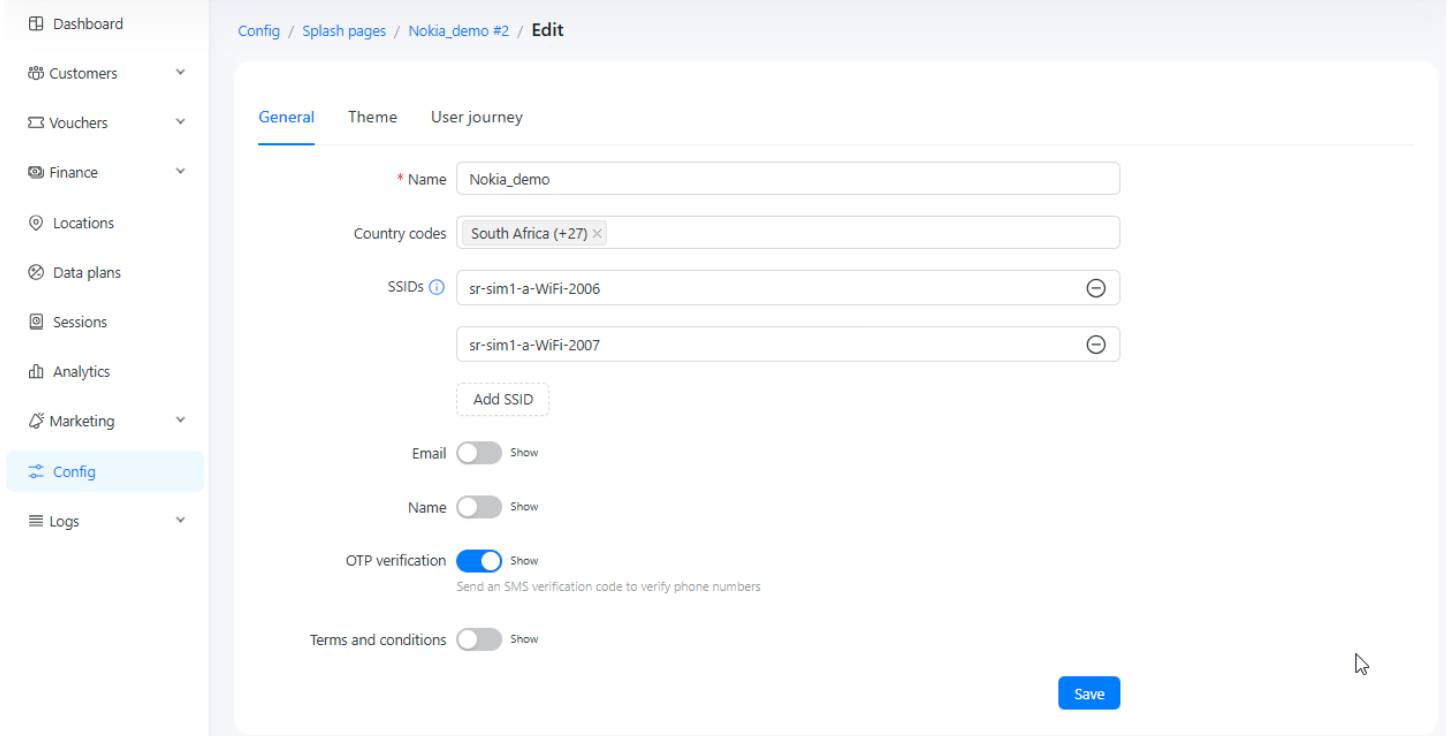Expand the Finance menu chevron
Viewport: 1450px width, 748px height.
tap(180, 172)
